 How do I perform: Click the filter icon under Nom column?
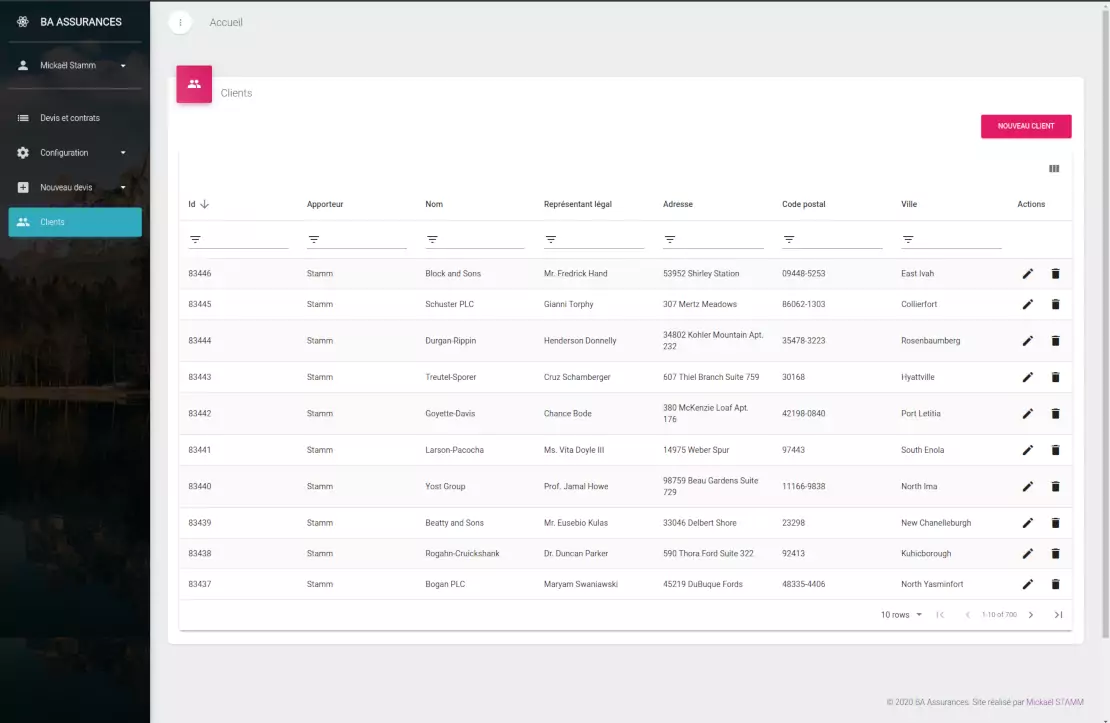[x=431, y=238]
